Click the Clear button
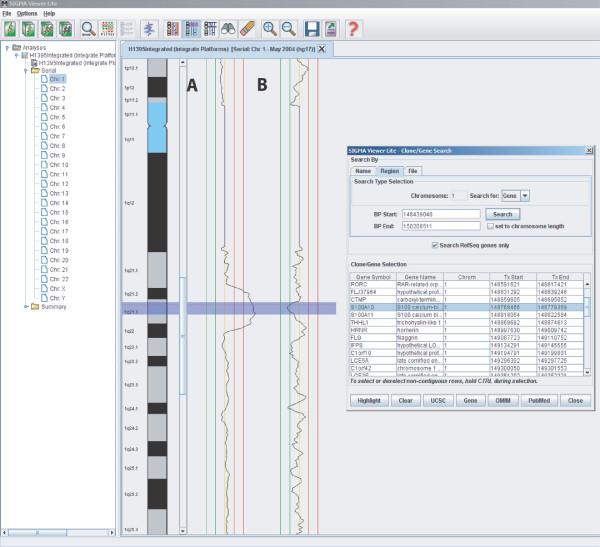Viewport: 600px width, 547px height. [406, 400]
